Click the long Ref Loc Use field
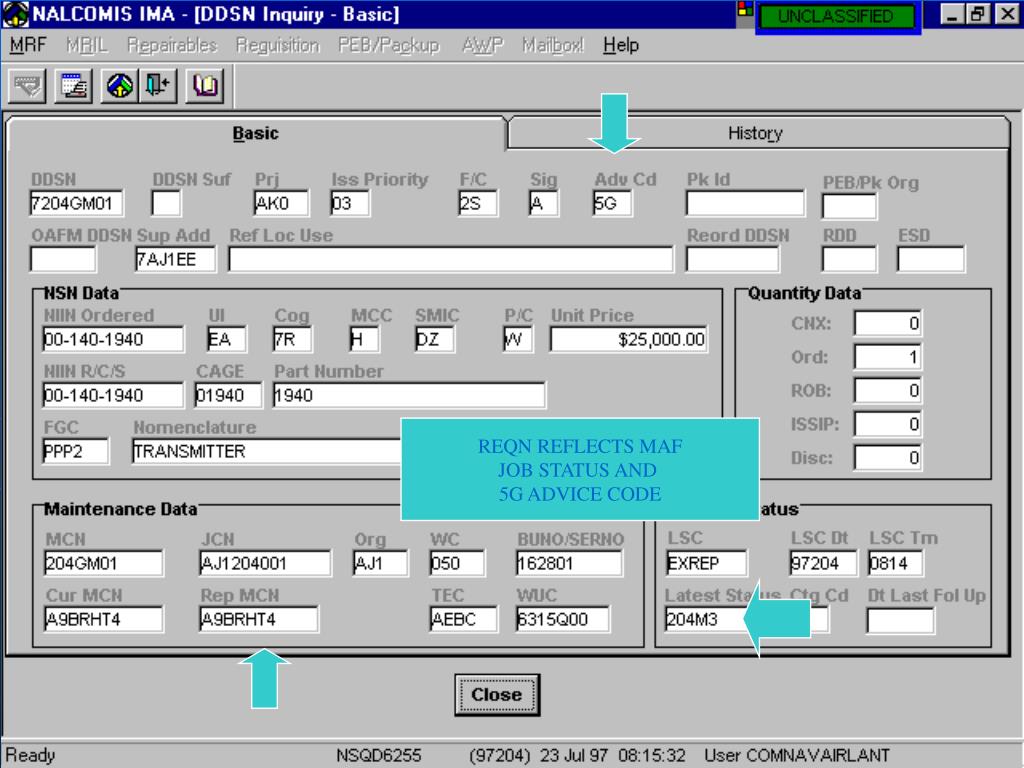This screenshot has width=1024, height=768. tap(451, 259)
